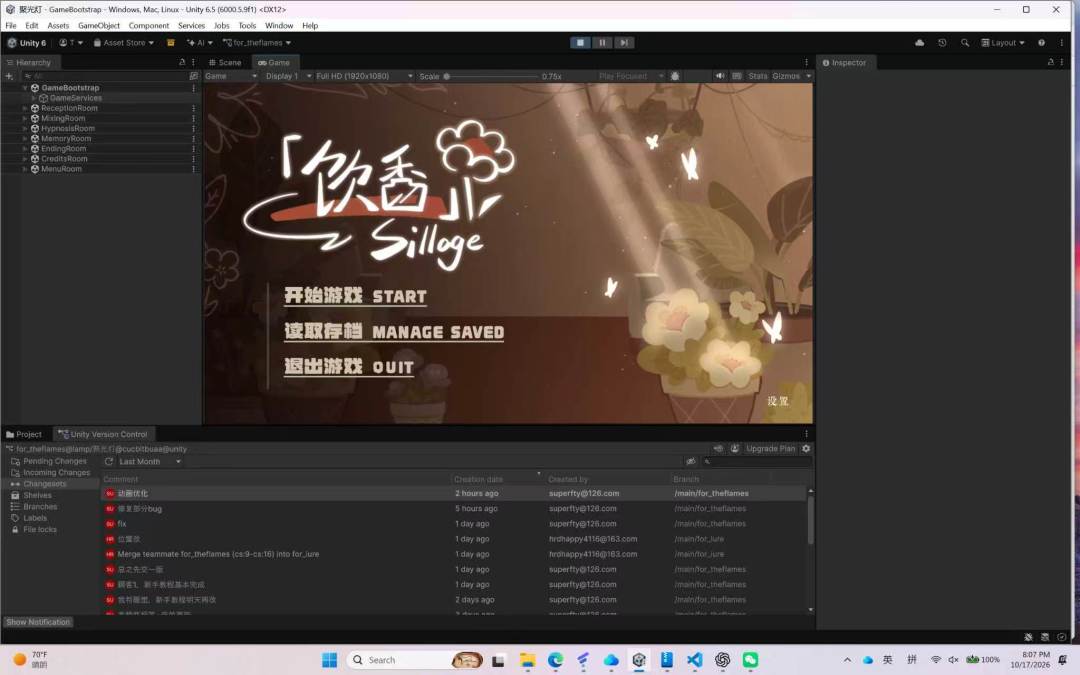
Task: Step forward one frame
Action: pos(623,43)
